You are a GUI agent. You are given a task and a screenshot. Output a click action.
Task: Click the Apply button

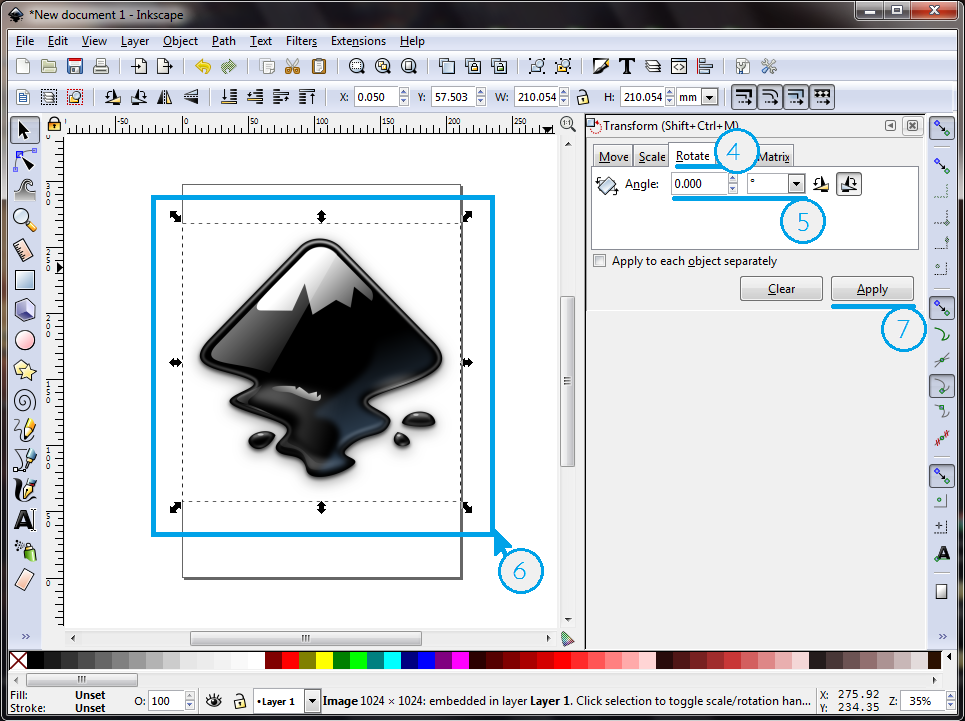(872, 289)
